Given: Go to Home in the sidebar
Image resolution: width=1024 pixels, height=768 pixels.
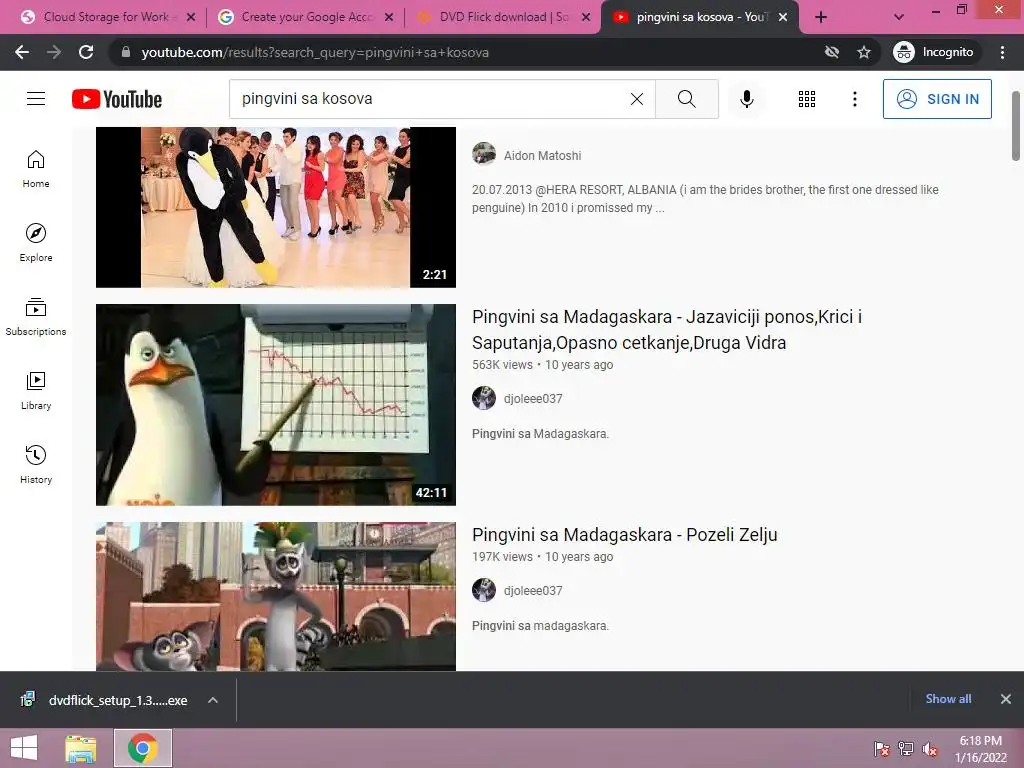Looking at the screenshot, I should (x=36, y=169).
